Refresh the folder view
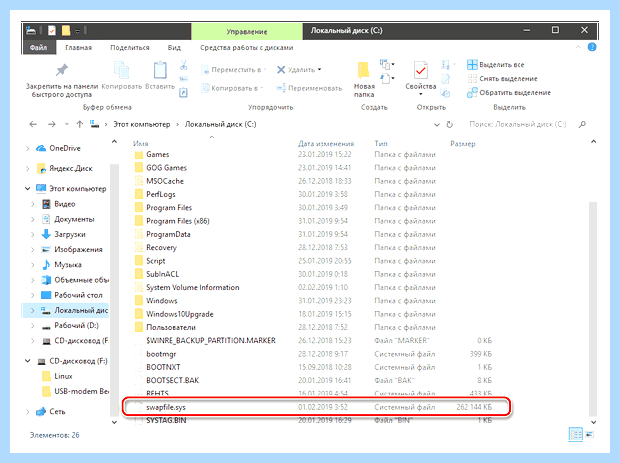This screenshot has width=620, height=463. (x=450, y=125)
